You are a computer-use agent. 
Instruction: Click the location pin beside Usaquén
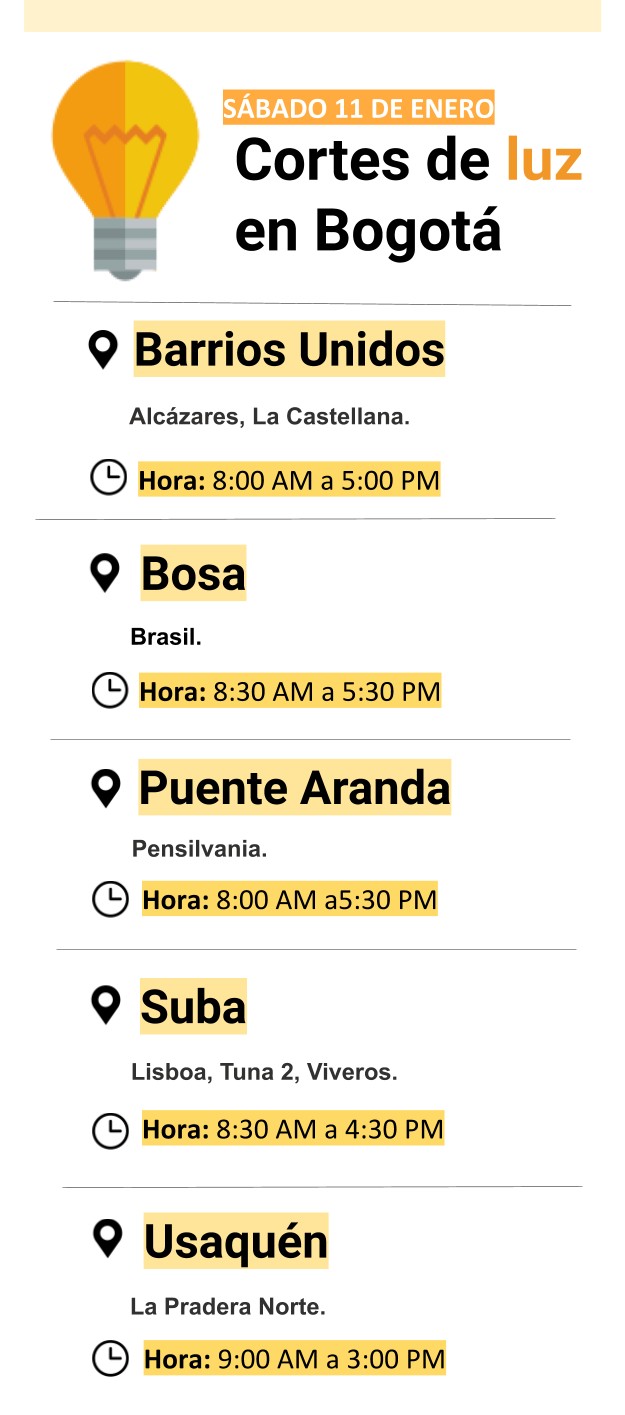pyautogui.click(x=107, y=1239)
